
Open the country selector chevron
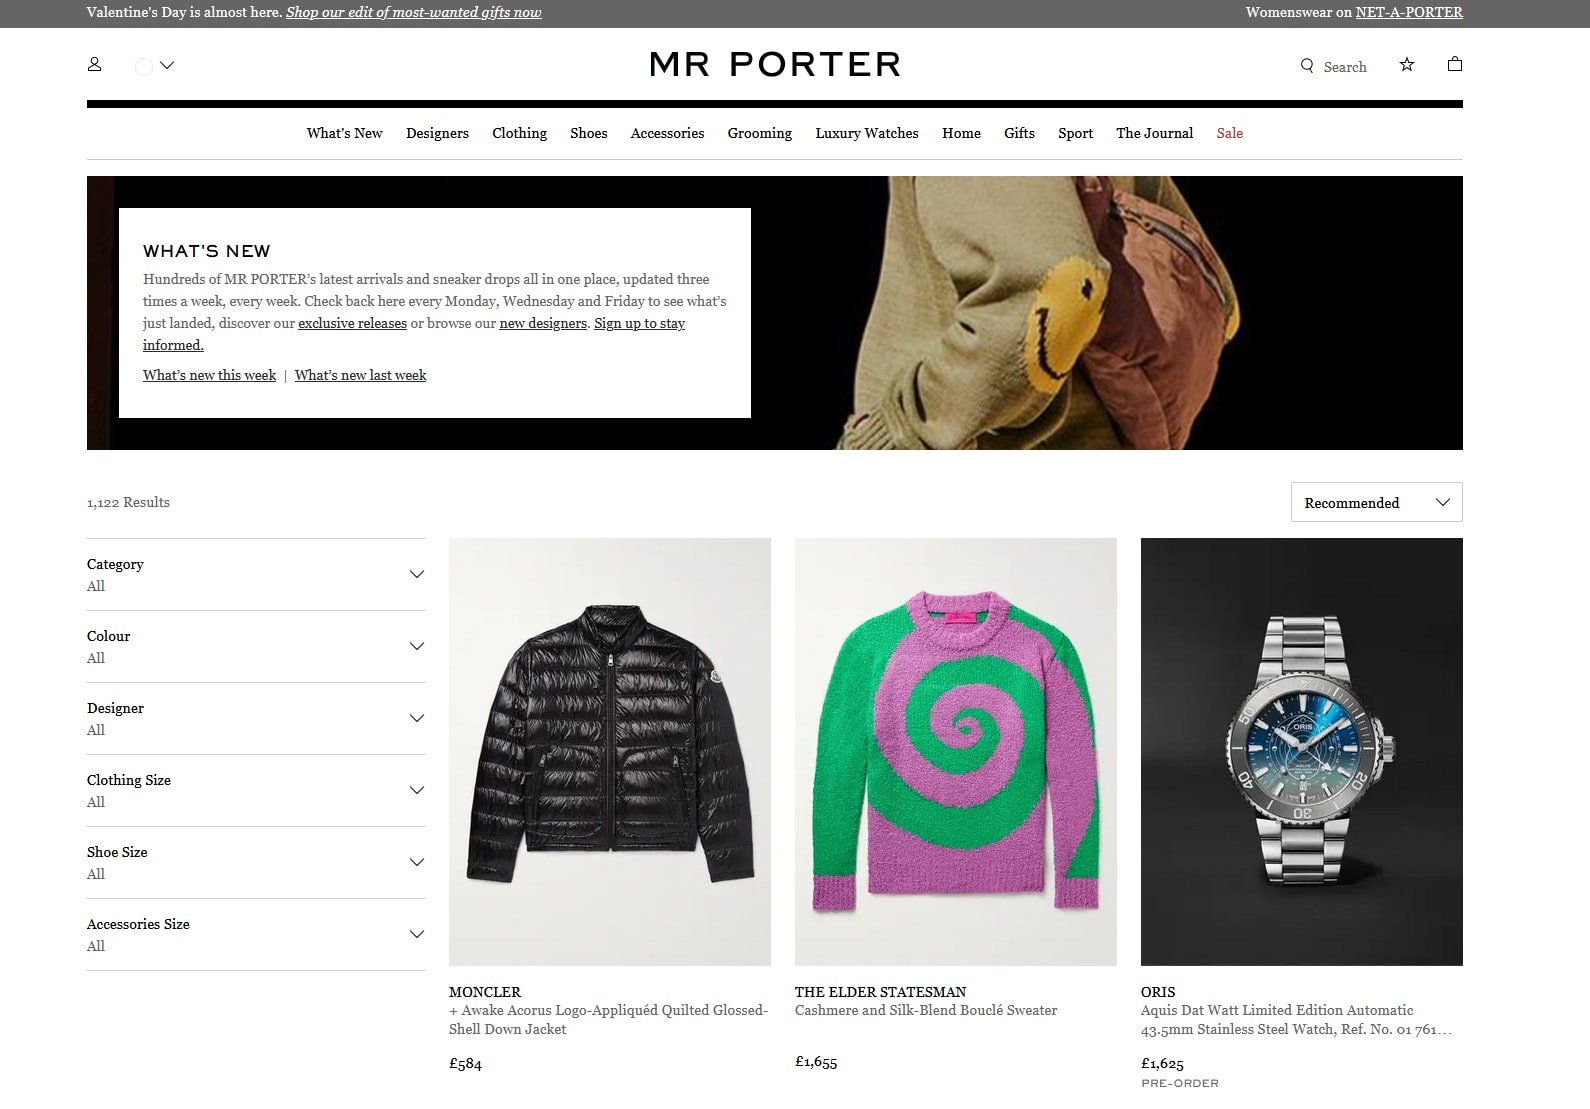(167, 65)
